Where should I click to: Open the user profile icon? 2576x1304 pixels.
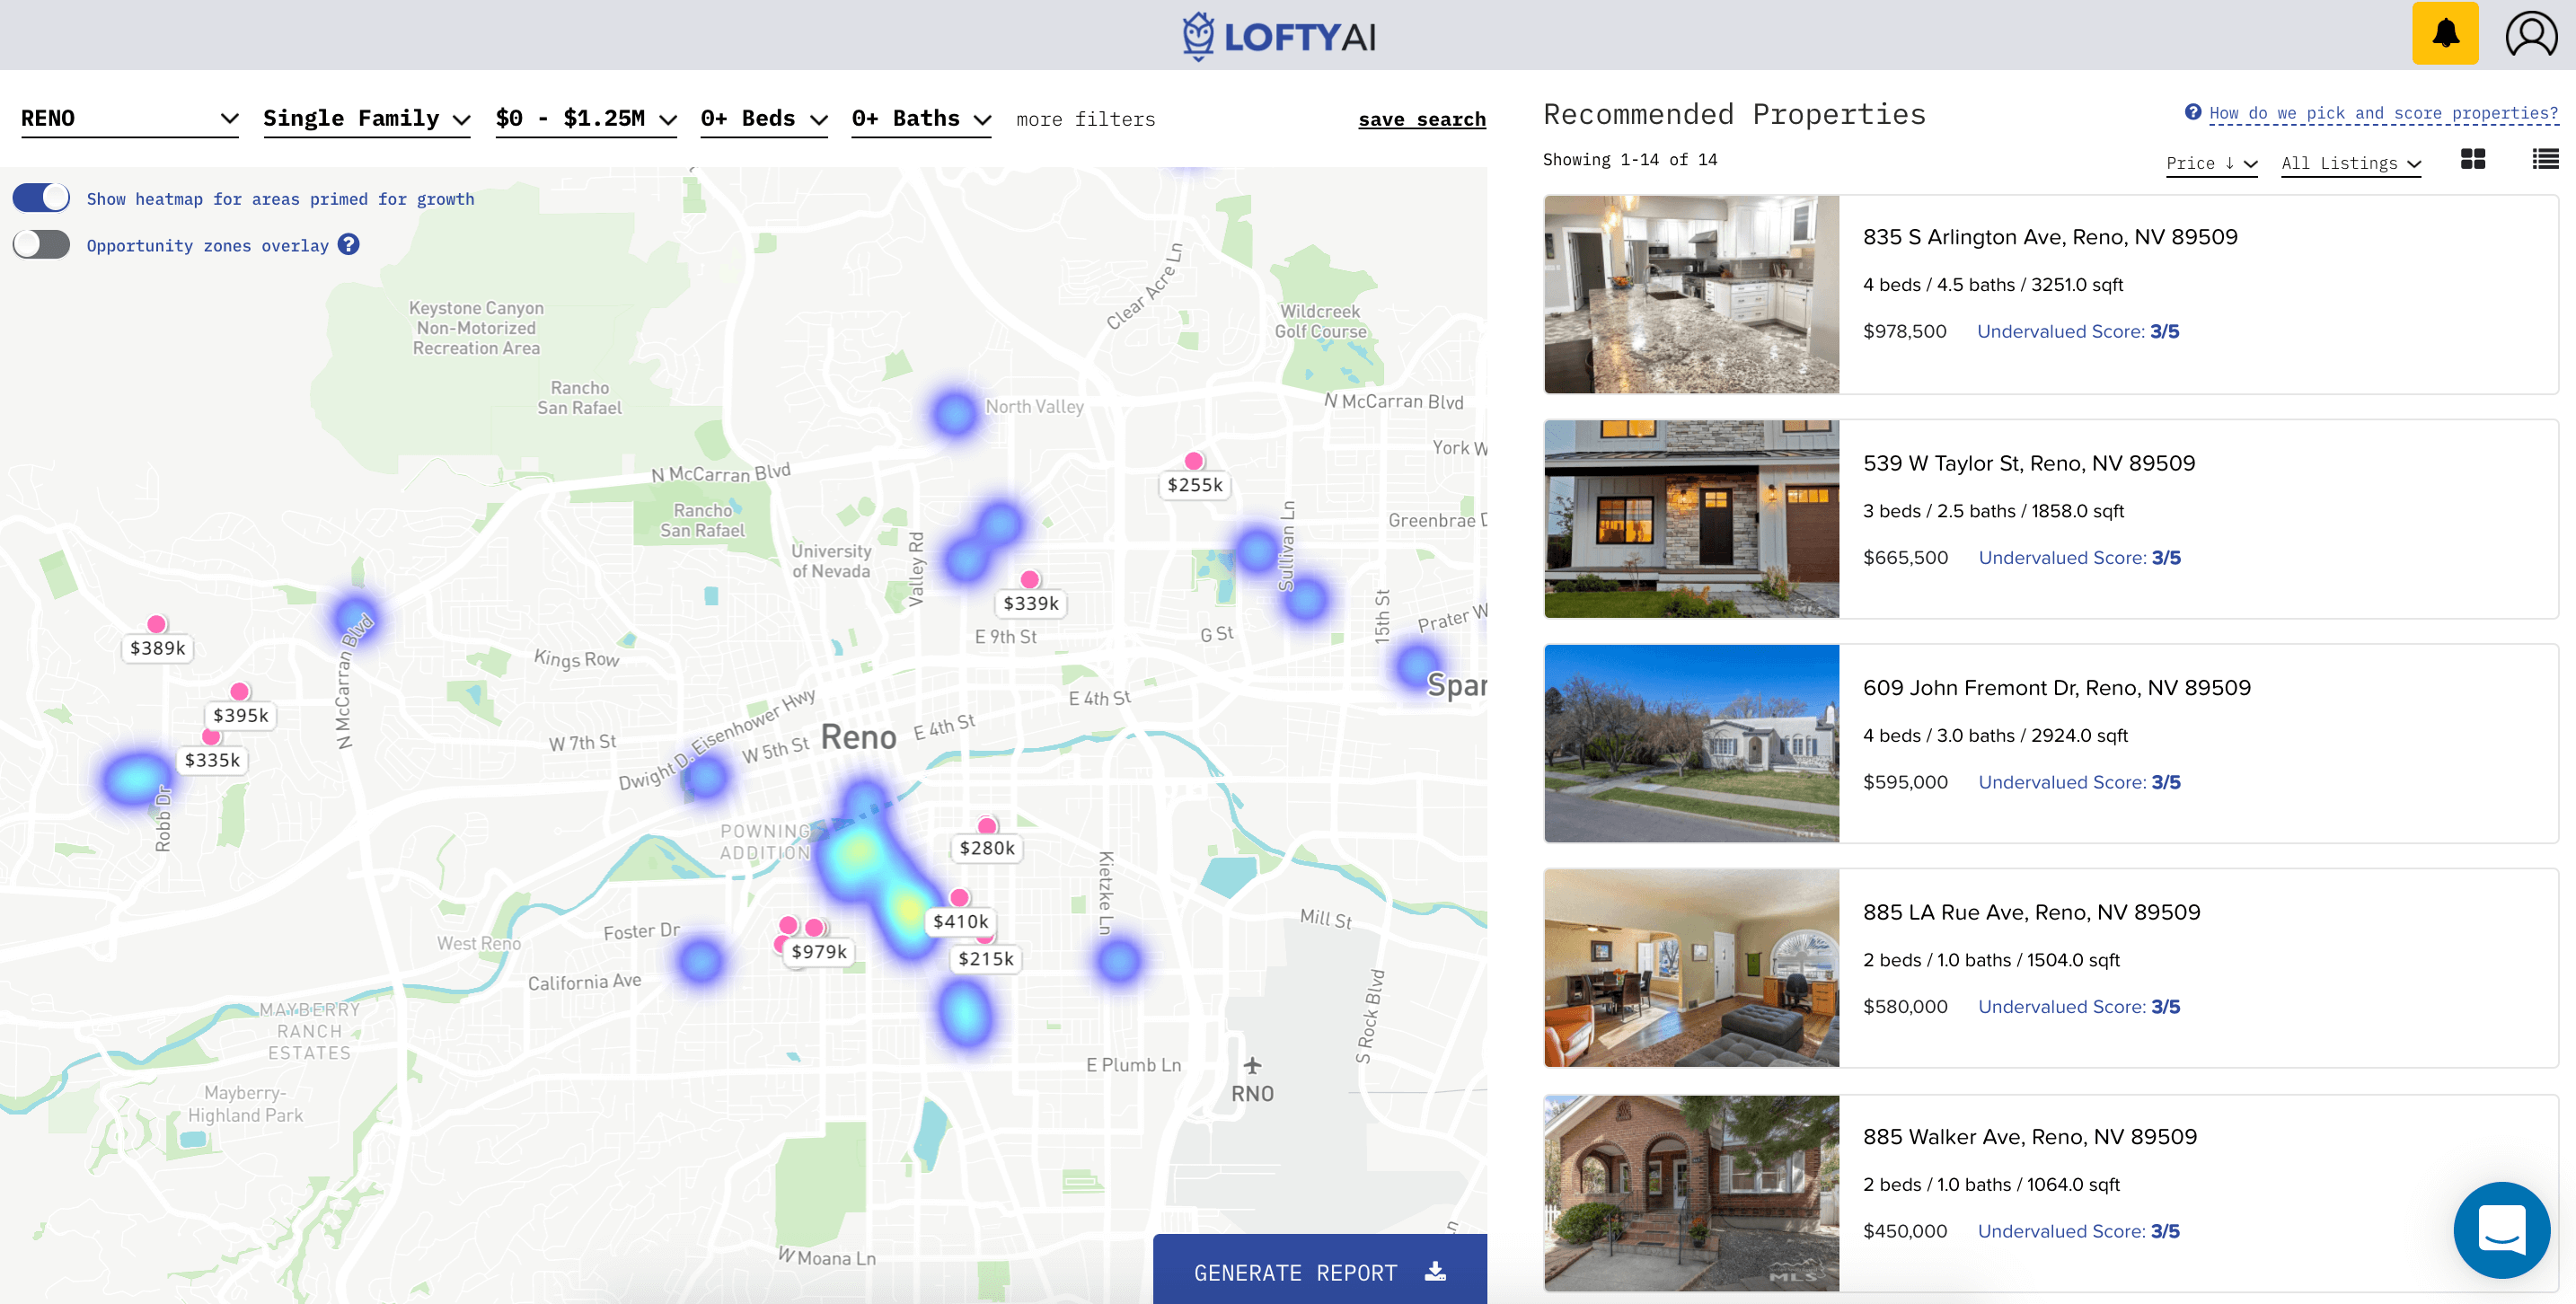click(x=2530, y=34)
